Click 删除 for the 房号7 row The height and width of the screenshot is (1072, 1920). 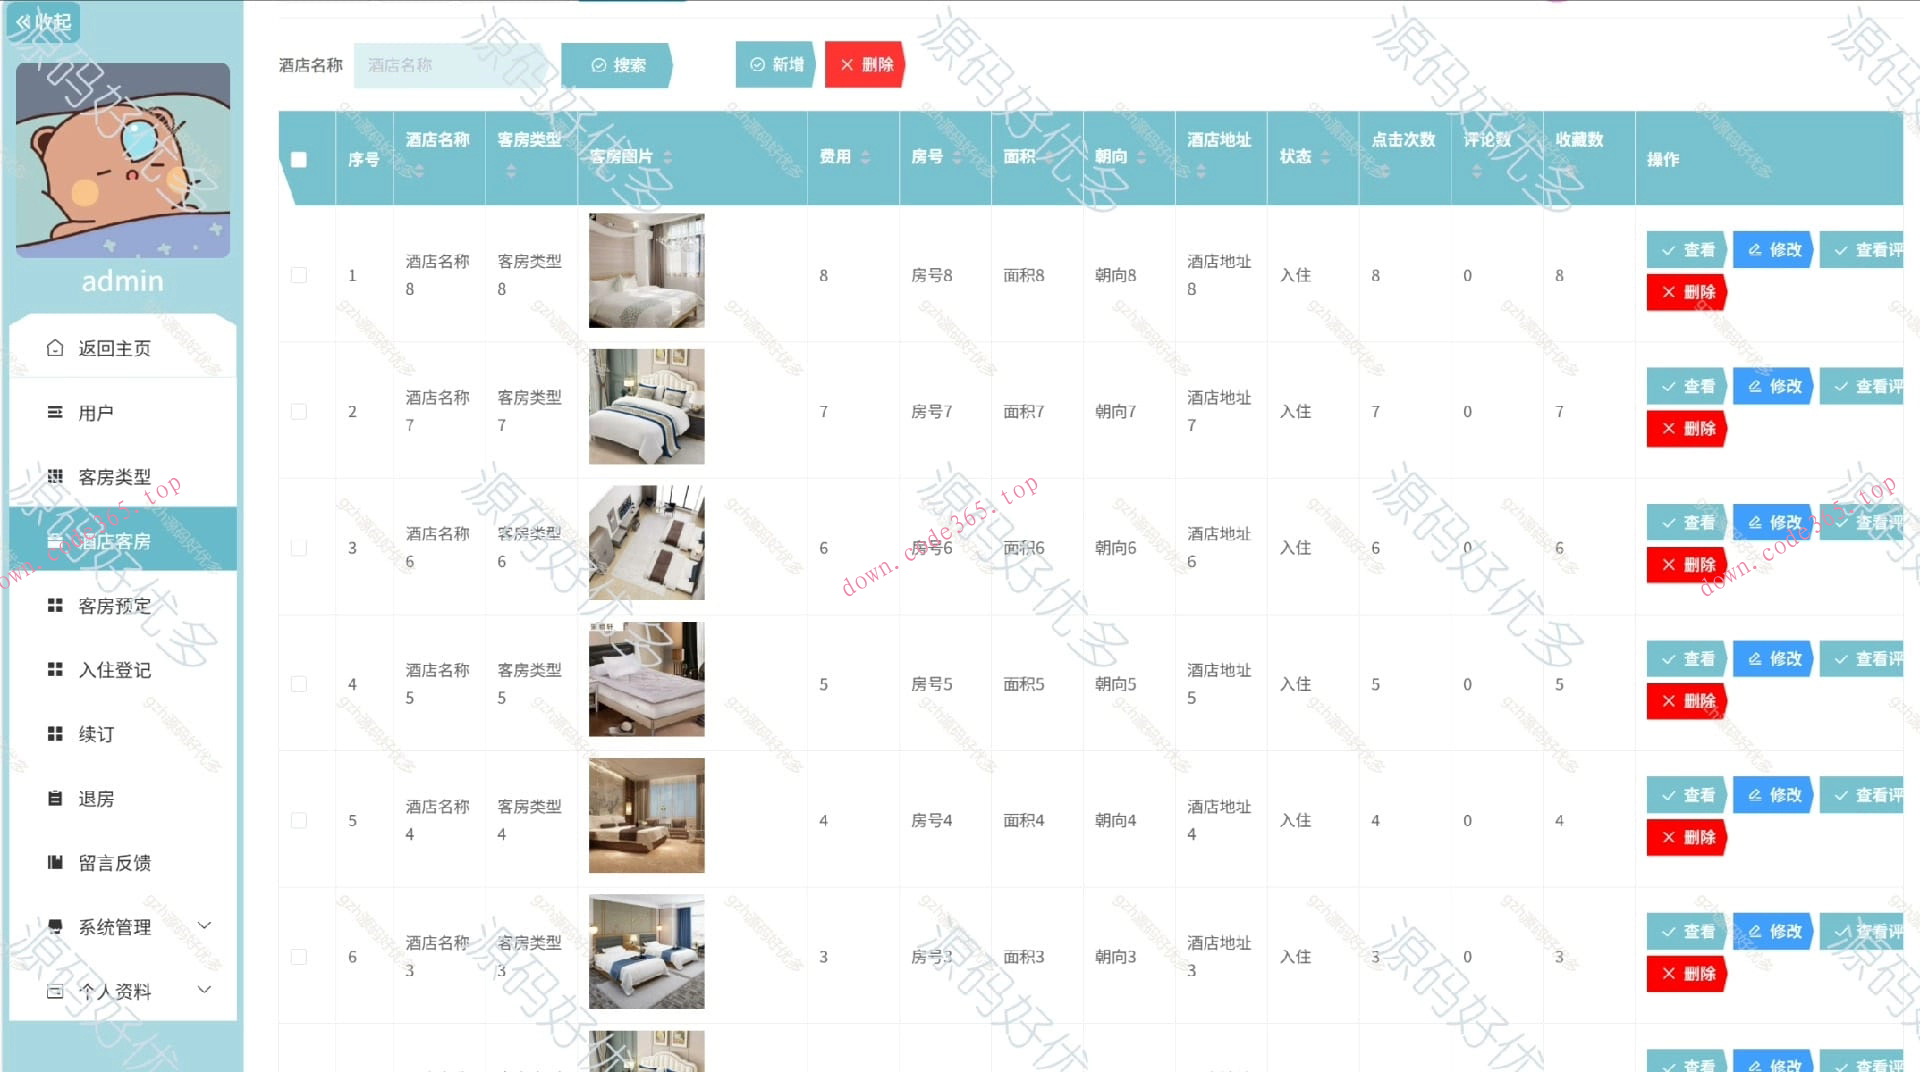pos(1688,428)
